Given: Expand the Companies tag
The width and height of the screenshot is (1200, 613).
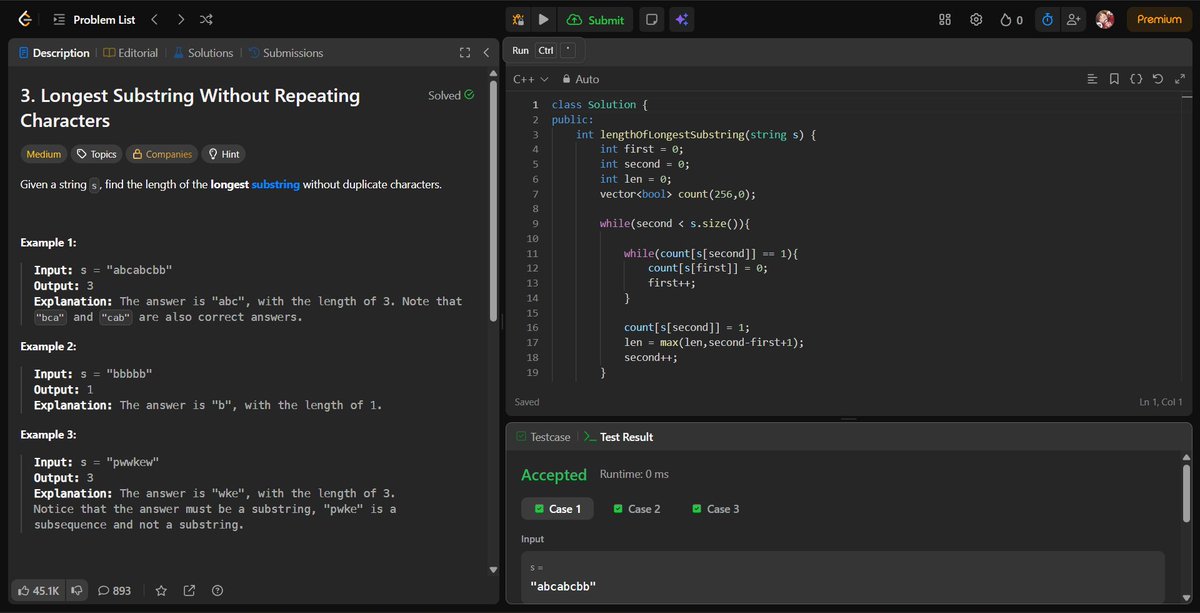Looking at the screenshot, I should (x=162, y=154).
